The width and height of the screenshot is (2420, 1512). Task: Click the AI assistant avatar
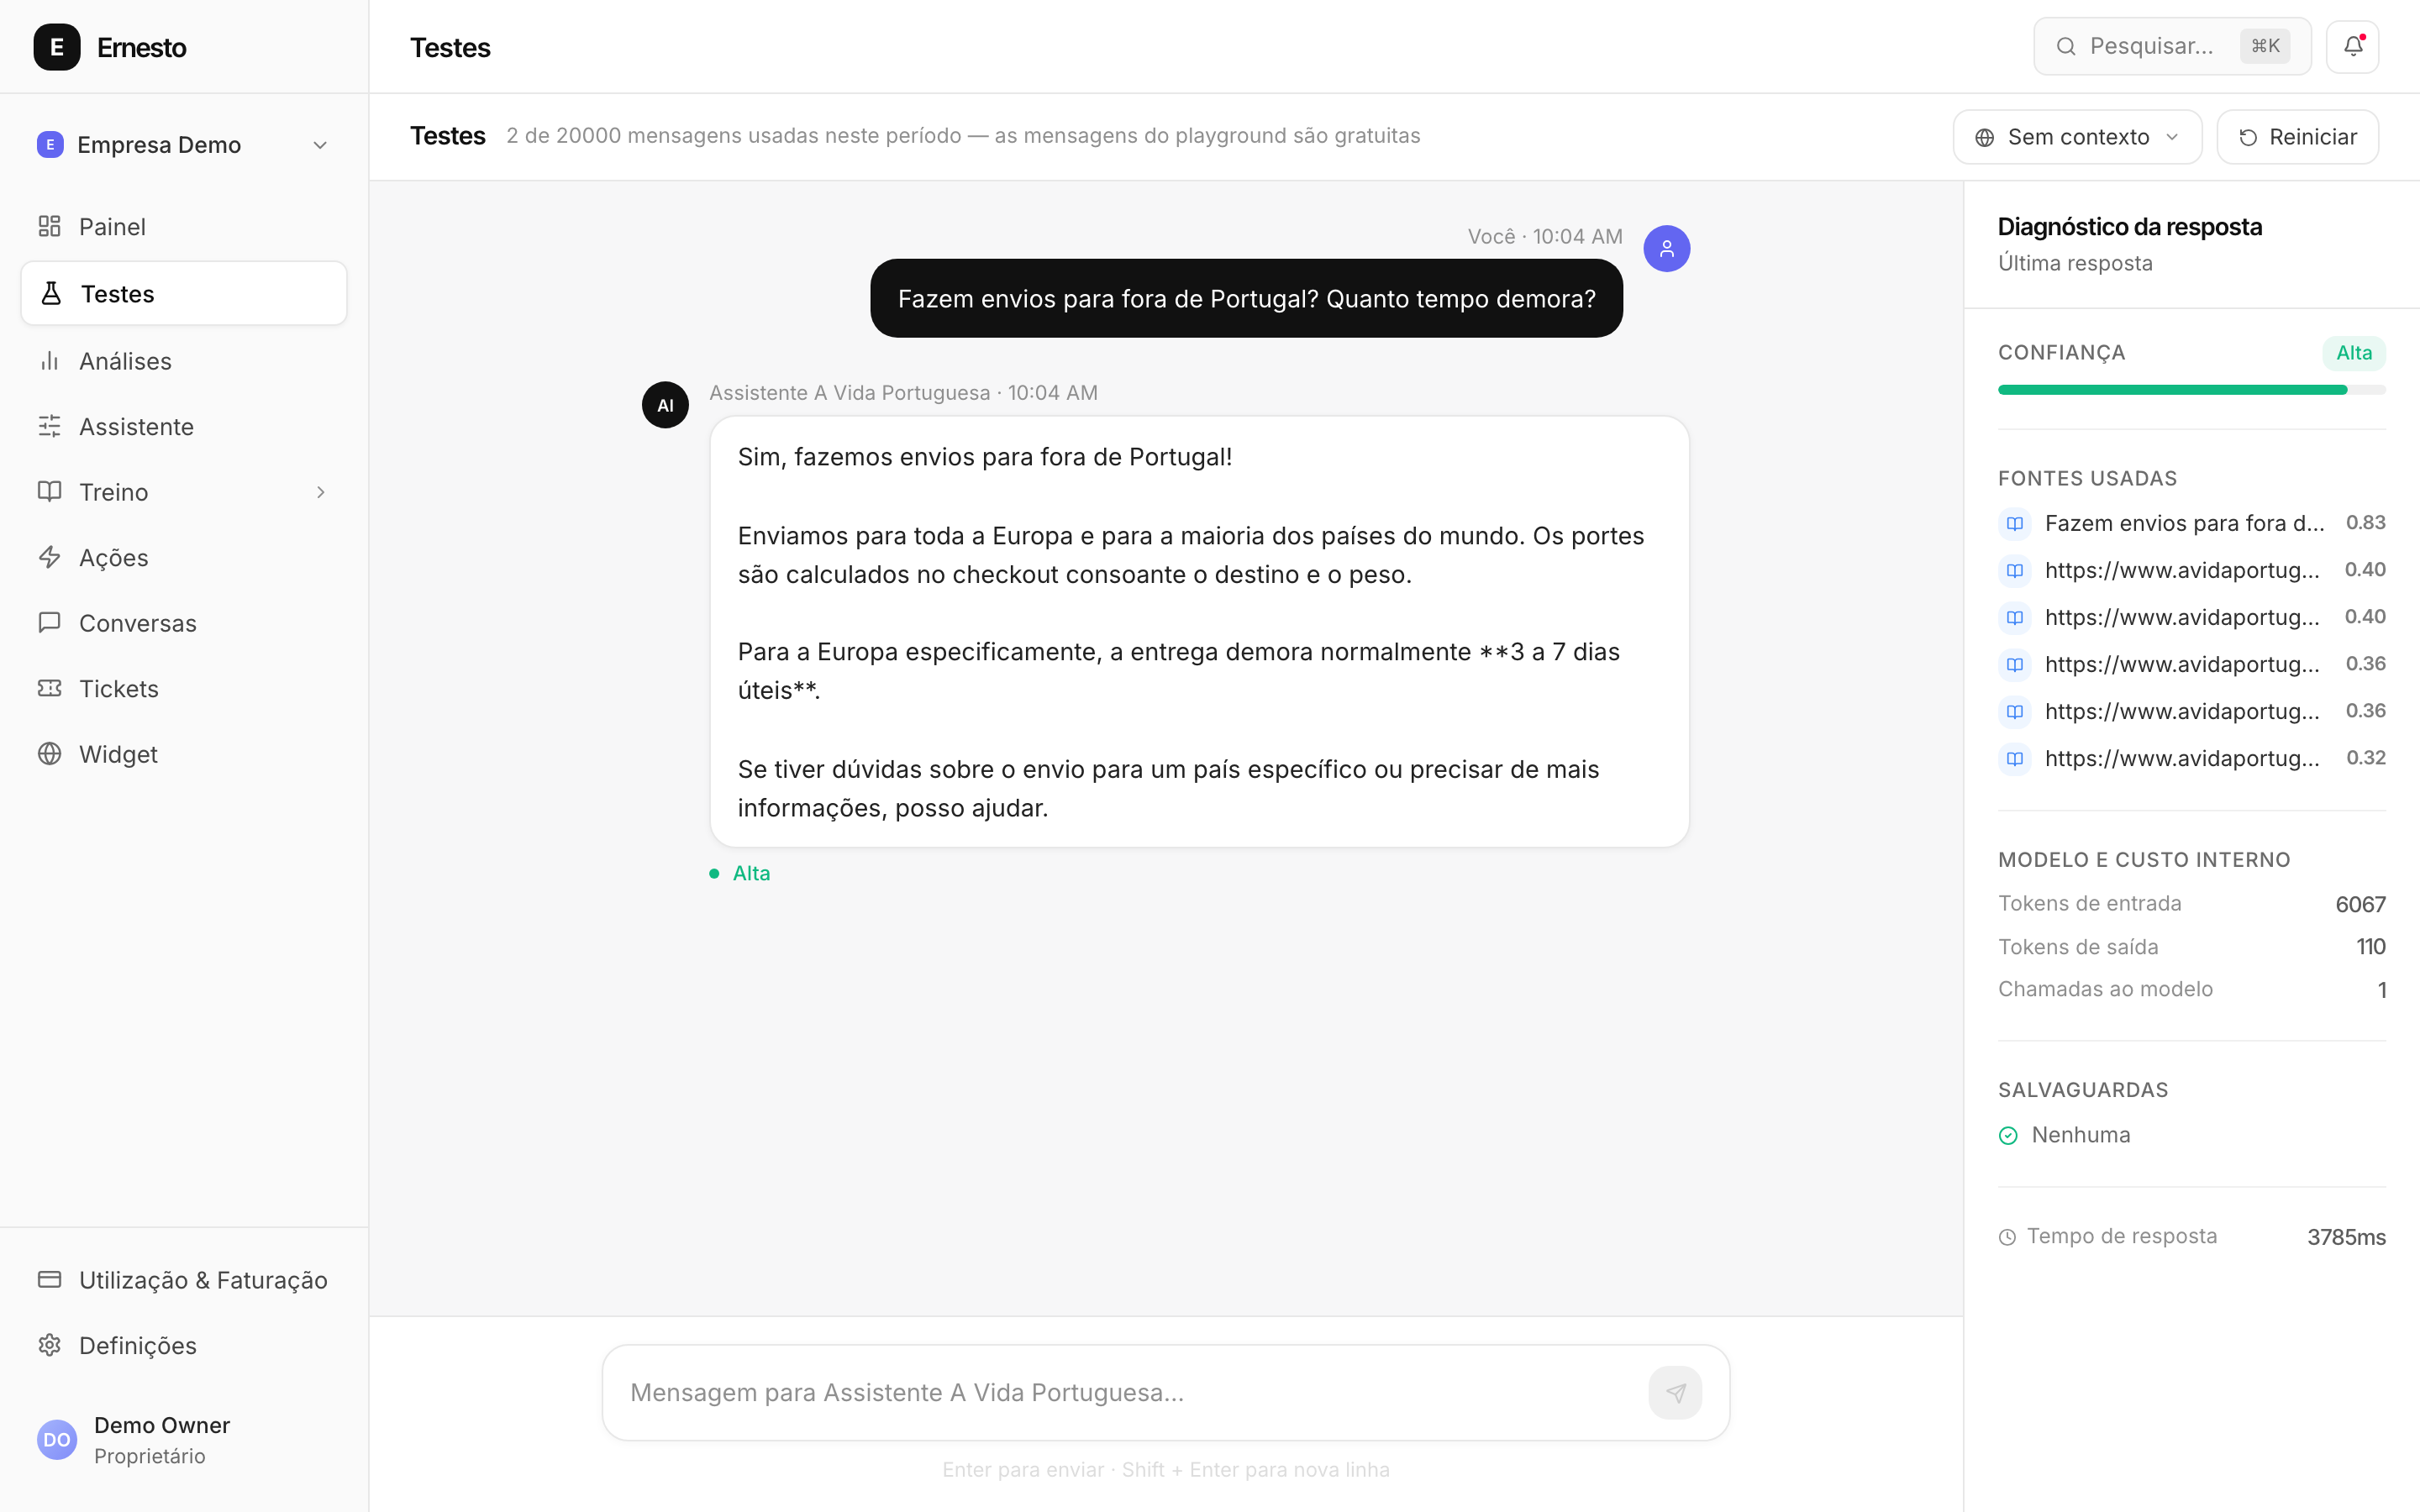click(x=665, y=405)
